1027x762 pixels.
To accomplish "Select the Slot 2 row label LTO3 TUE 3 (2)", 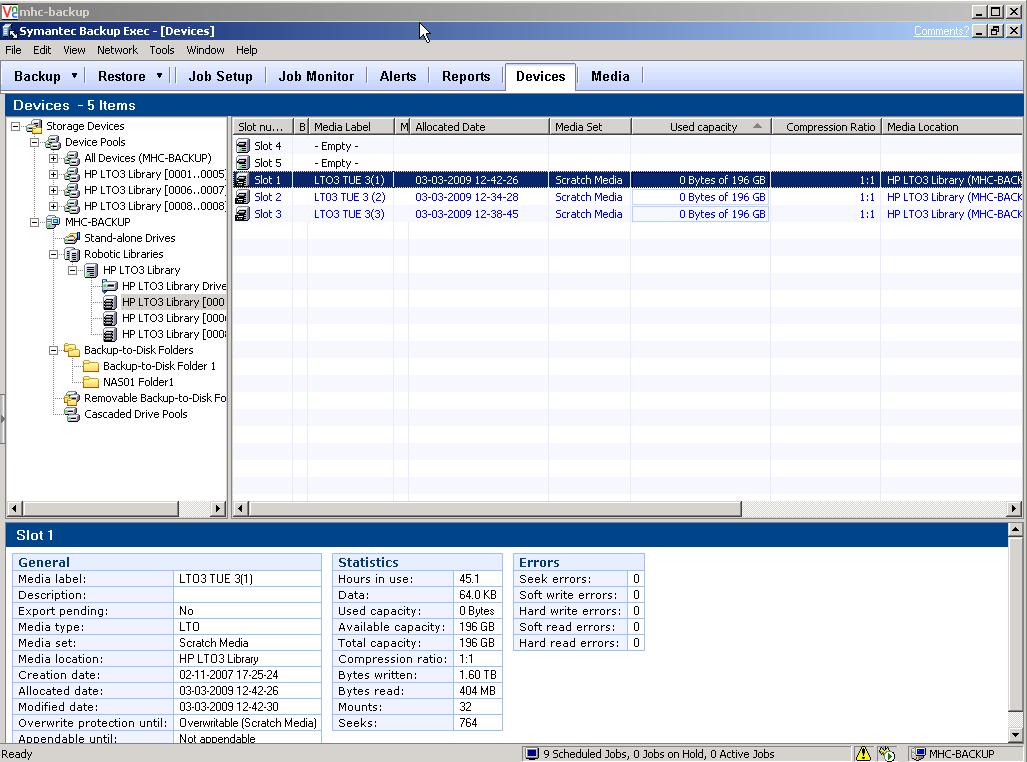I will click(x=350, y=197).
